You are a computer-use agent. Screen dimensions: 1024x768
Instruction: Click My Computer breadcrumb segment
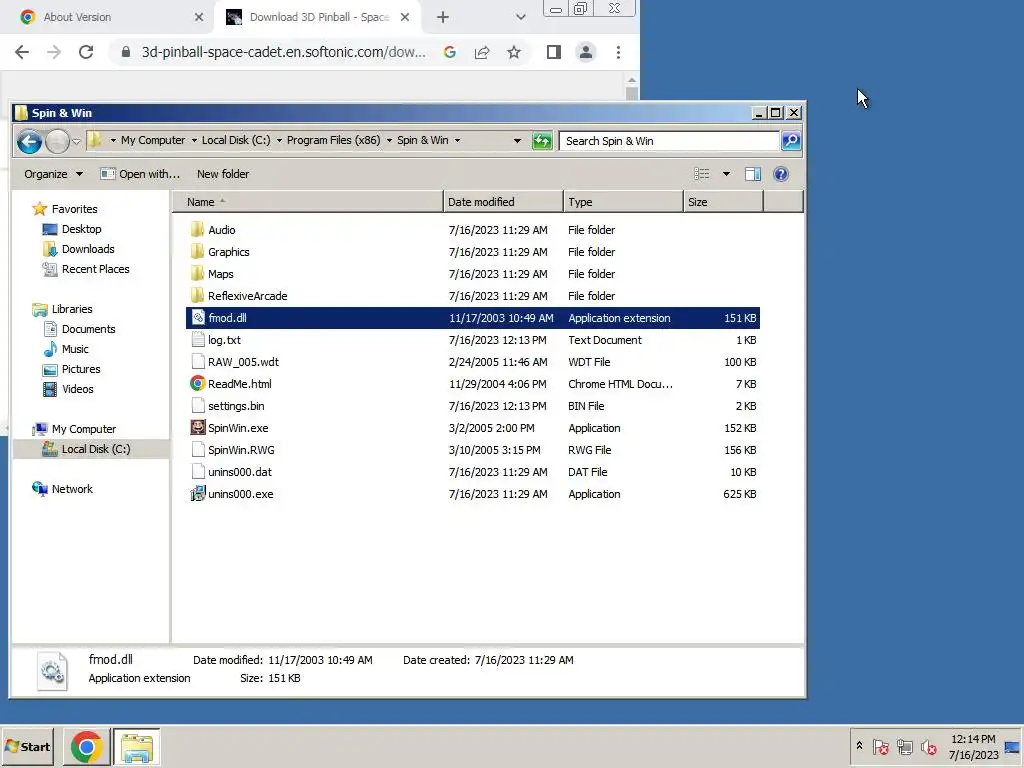click(153, 140)
